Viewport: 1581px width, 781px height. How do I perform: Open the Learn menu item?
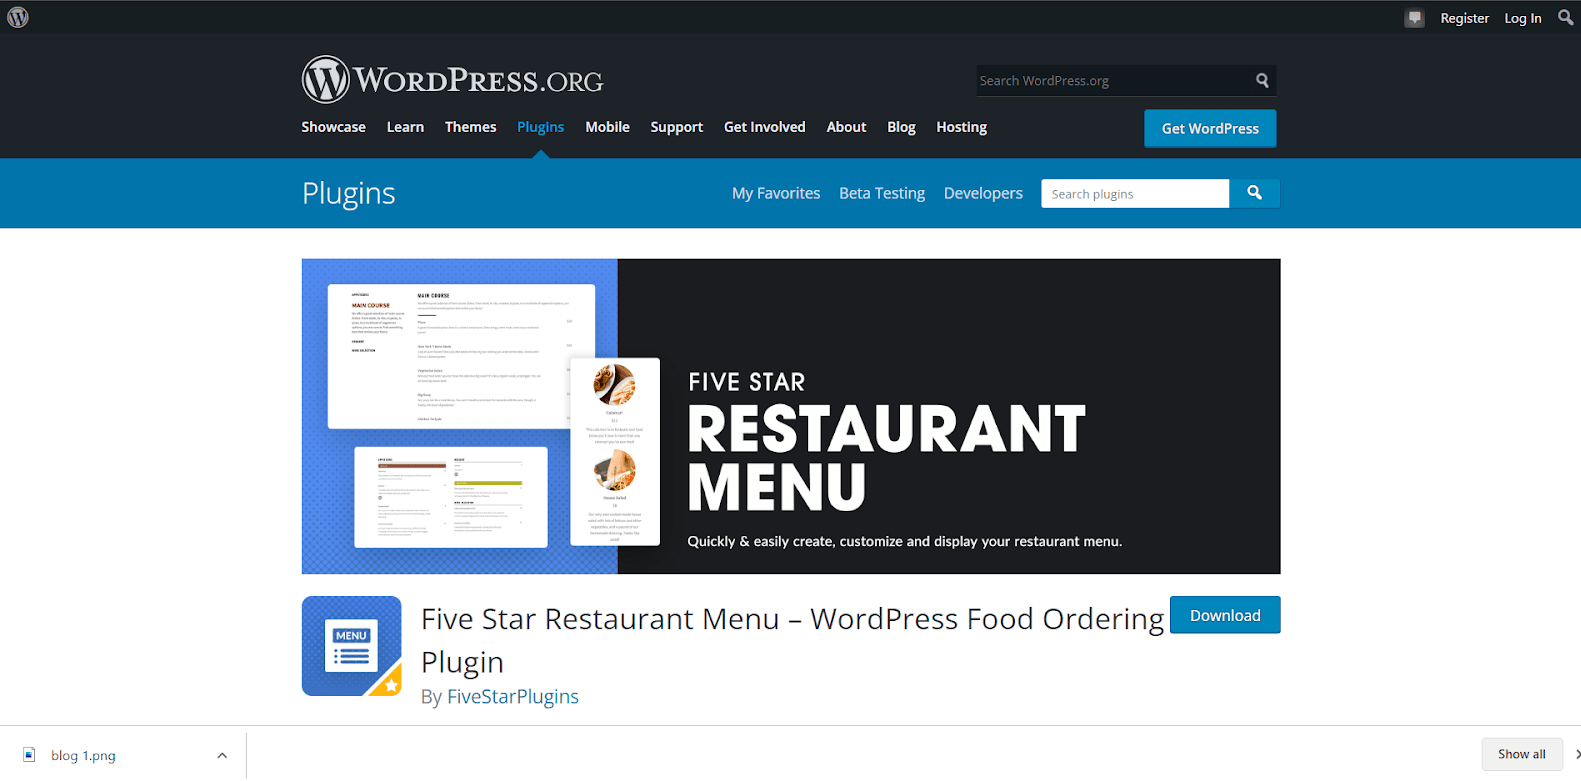point(405,127)
